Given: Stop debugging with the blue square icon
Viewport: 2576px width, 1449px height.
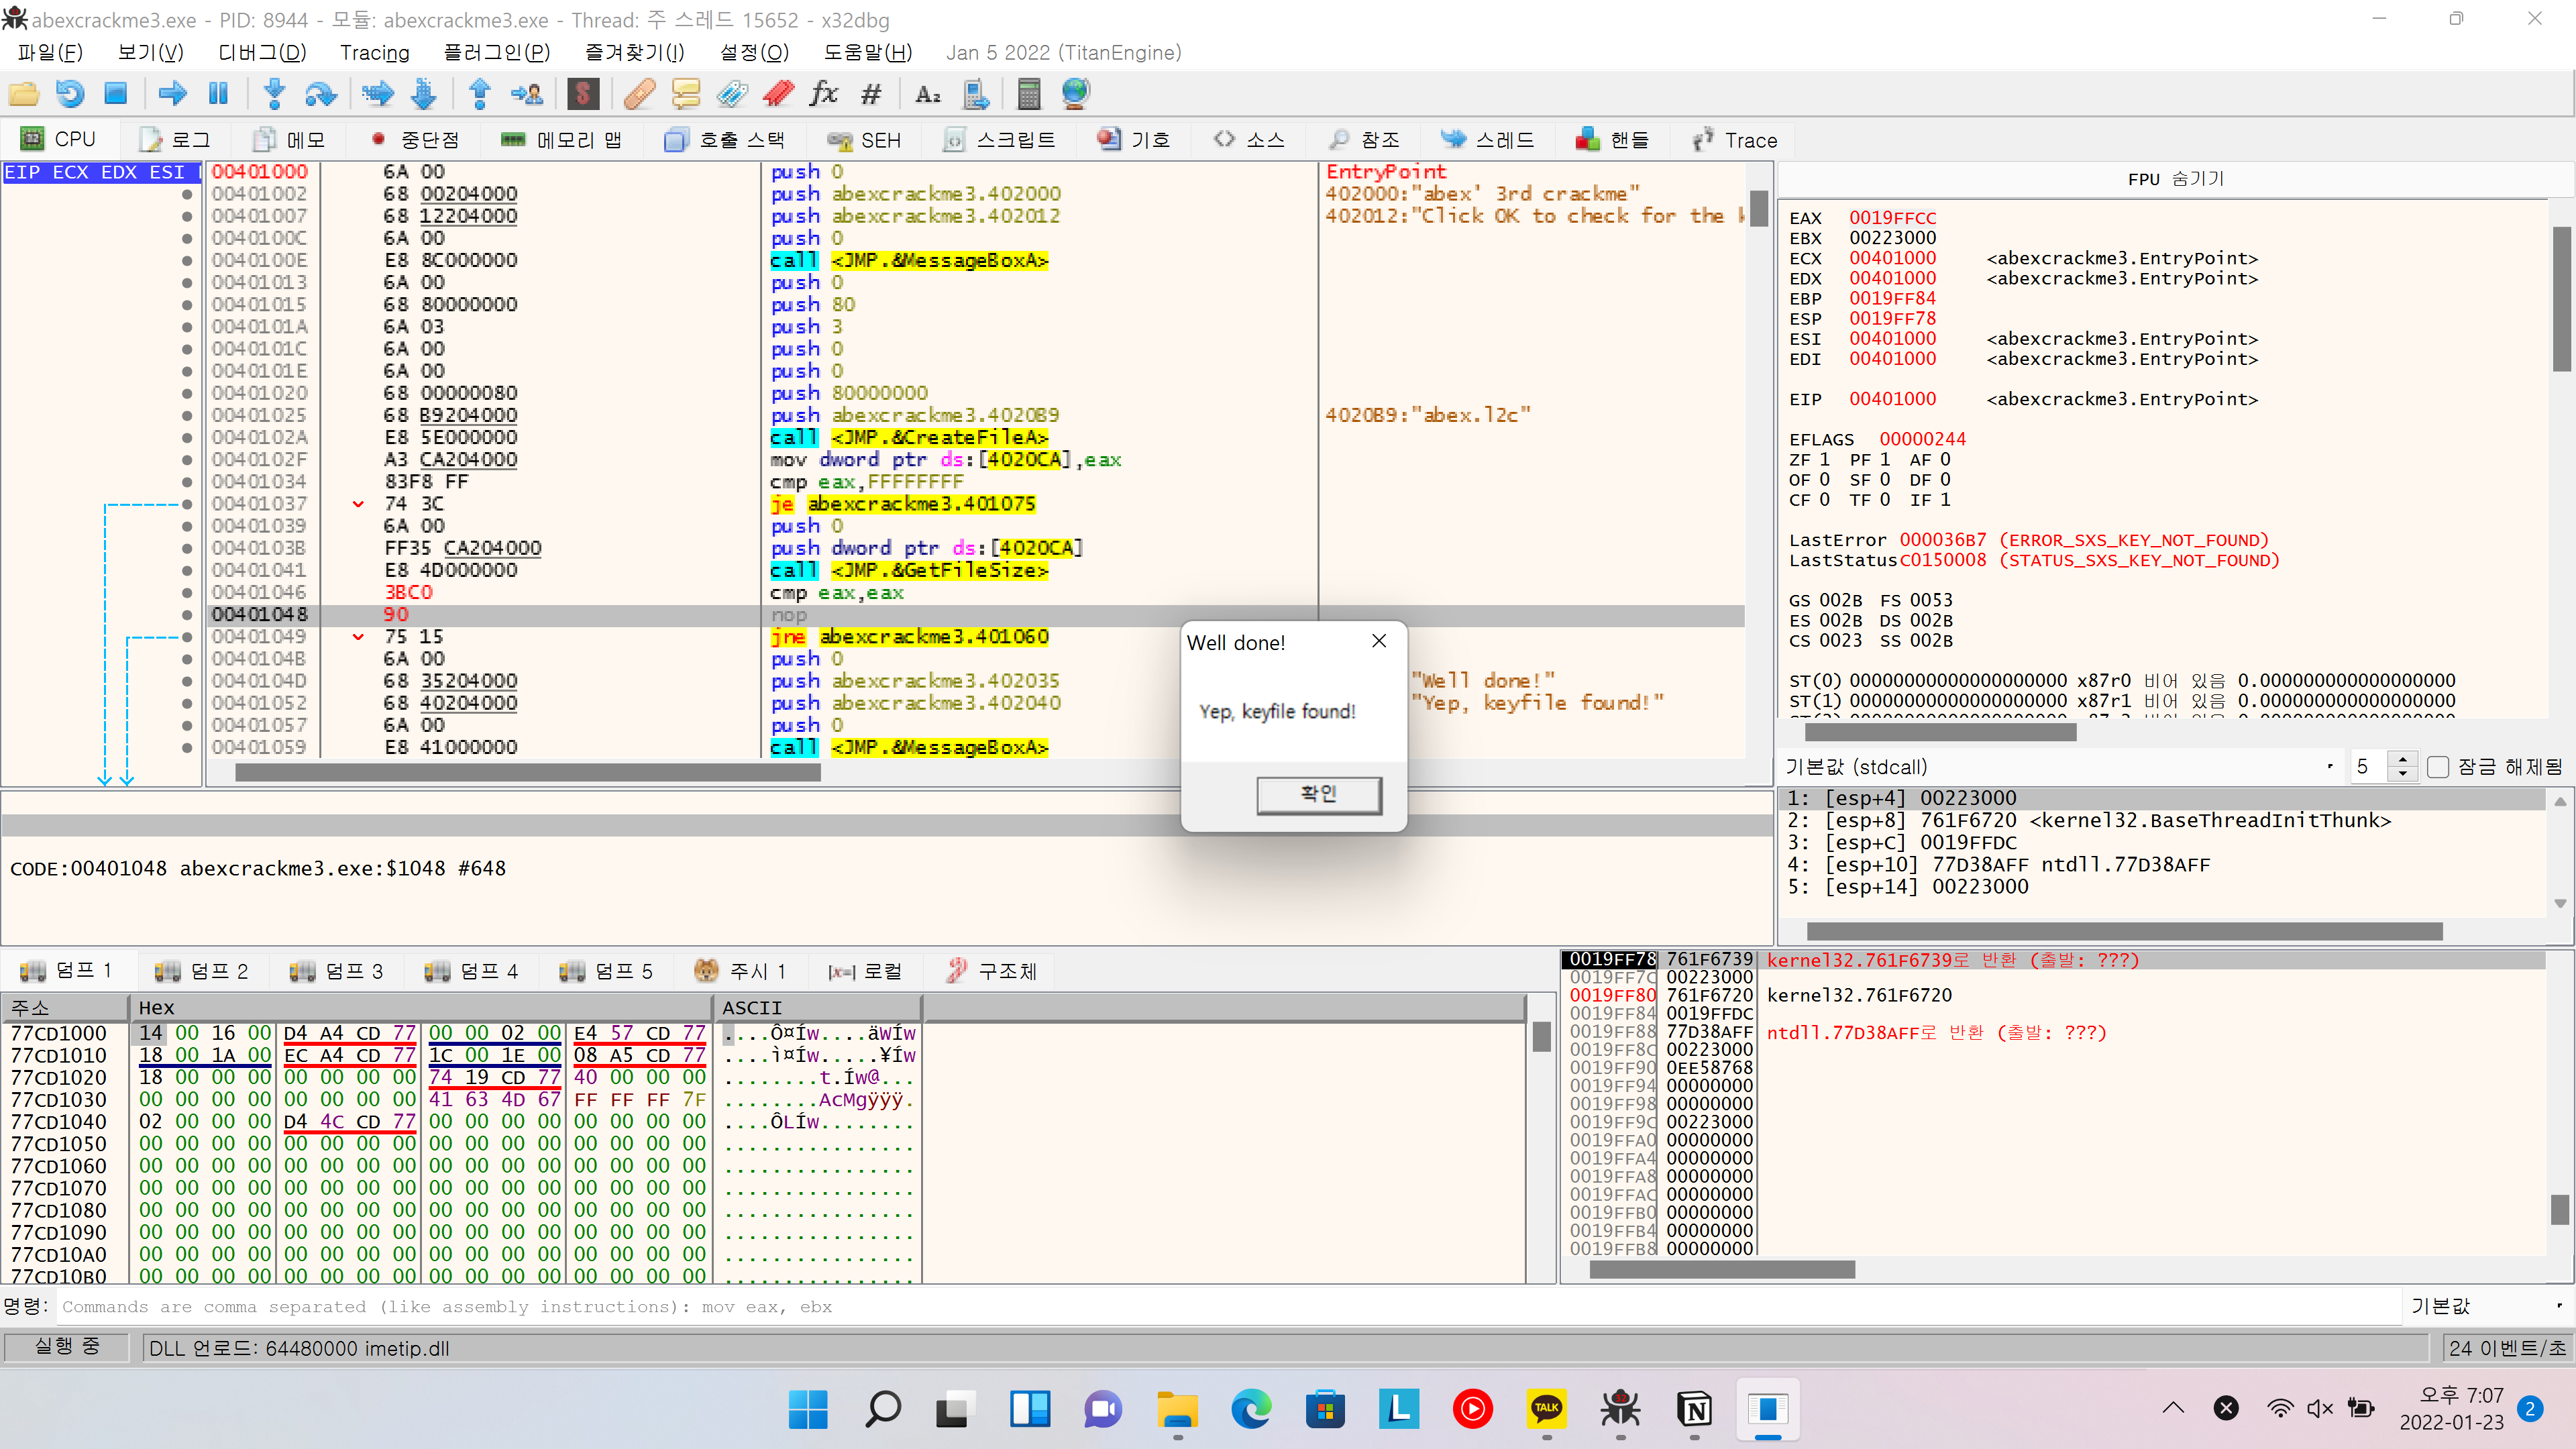Looking at the screenshot, I should [x=116, y=94].
